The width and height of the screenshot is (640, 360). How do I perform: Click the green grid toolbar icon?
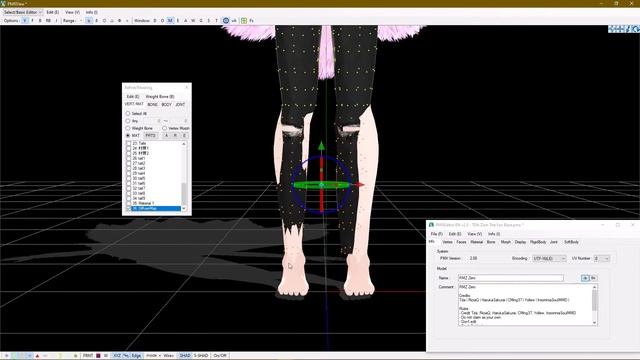pos(244,20)
